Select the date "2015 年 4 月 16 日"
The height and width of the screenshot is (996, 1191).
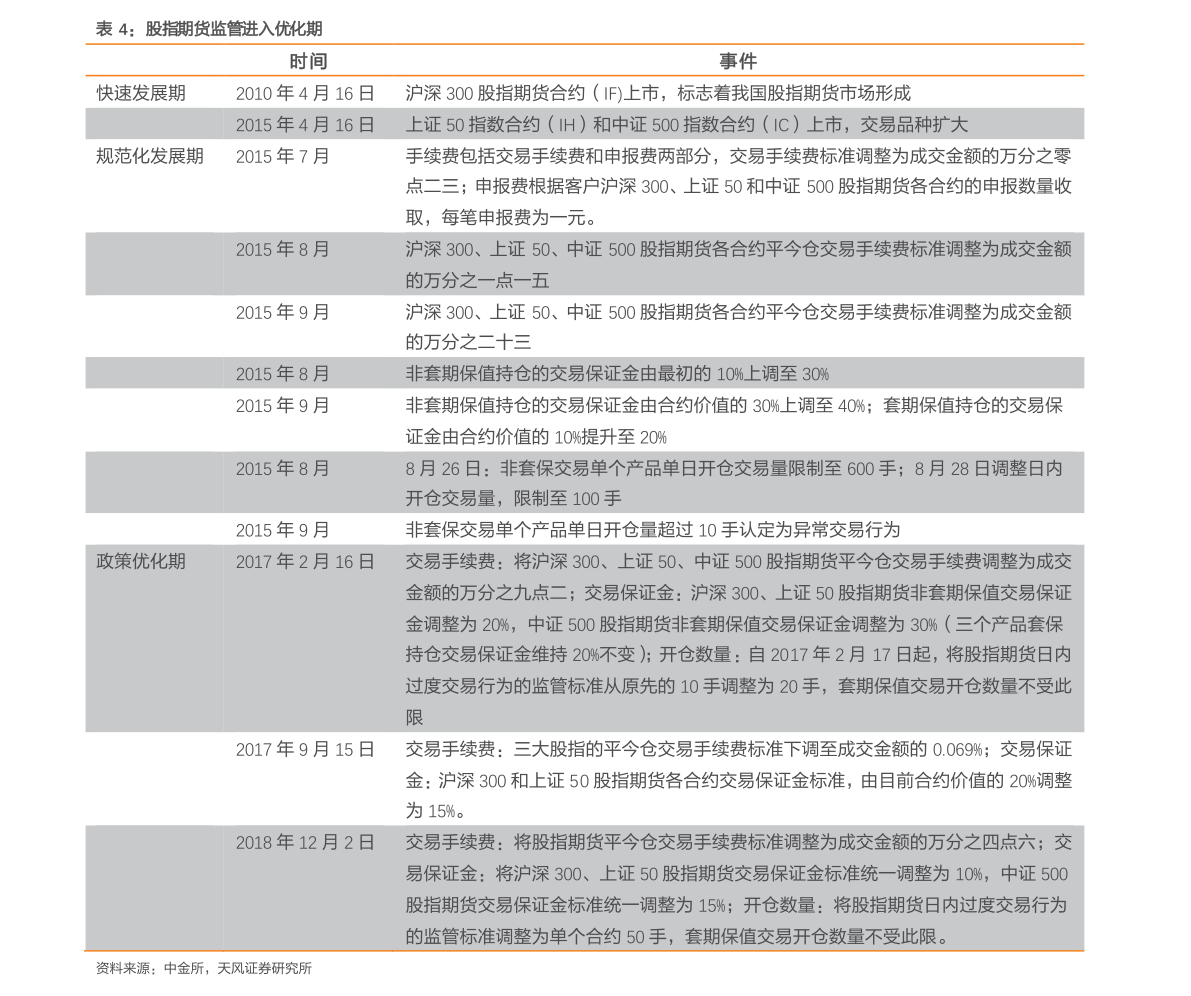pos(305,125)
